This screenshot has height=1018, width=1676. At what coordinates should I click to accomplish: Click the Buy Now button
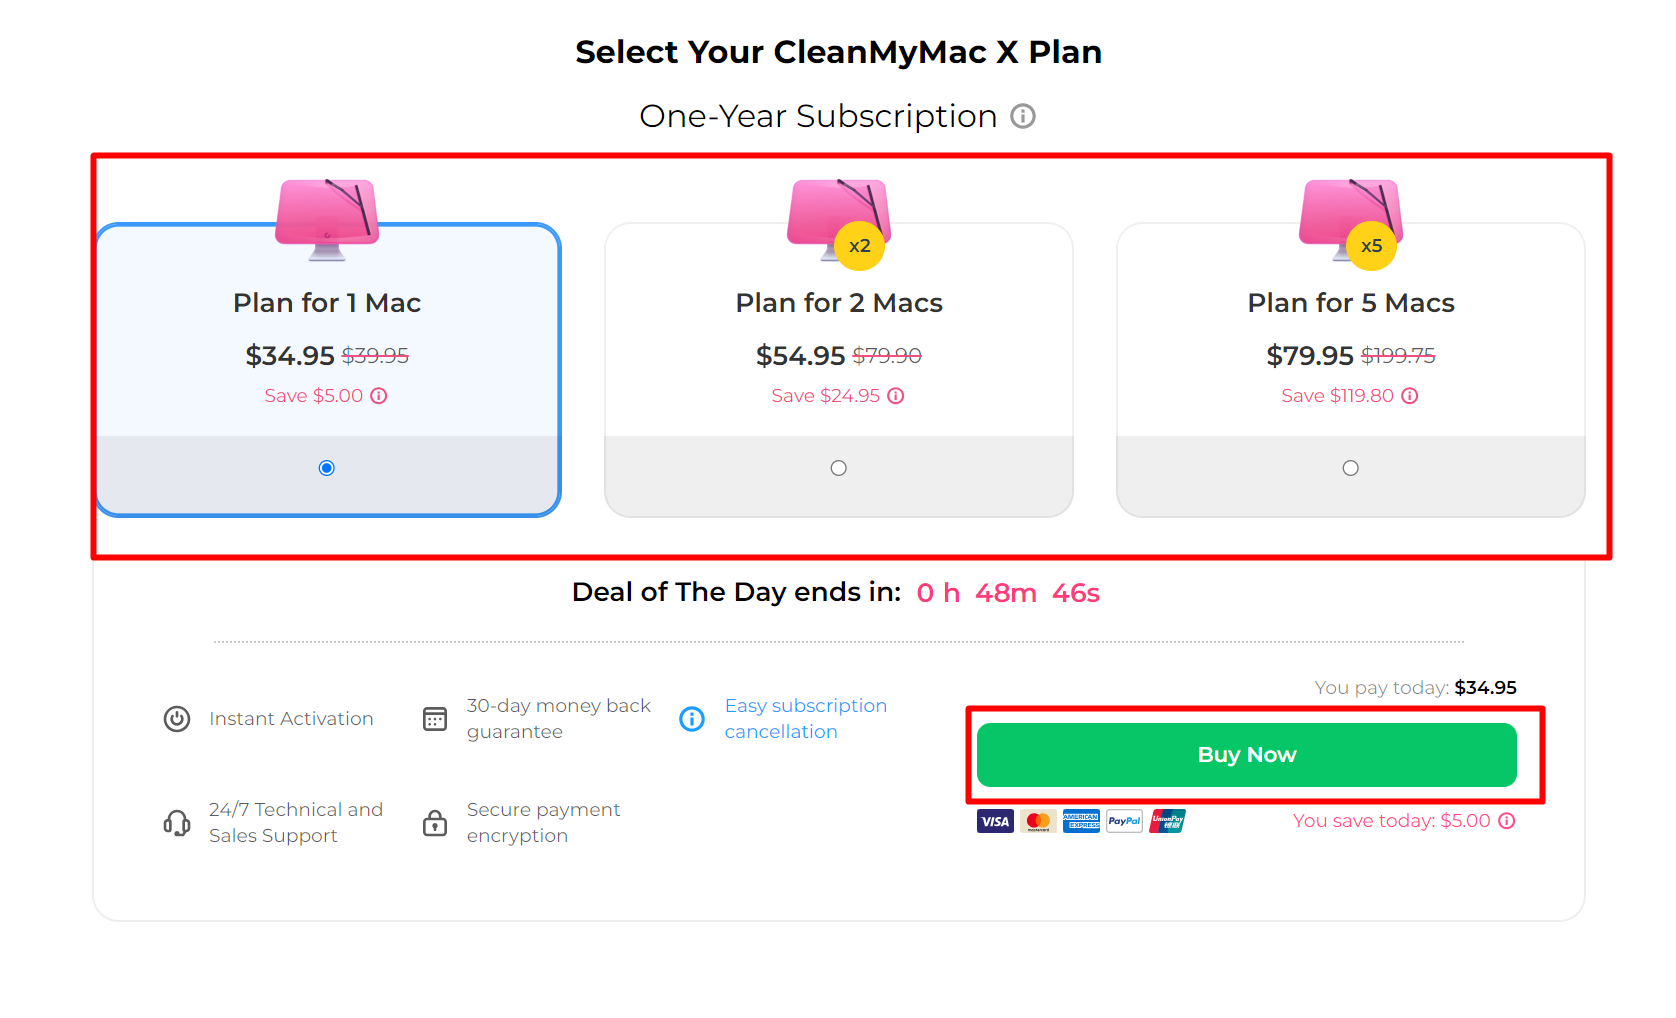[1246, 754]
